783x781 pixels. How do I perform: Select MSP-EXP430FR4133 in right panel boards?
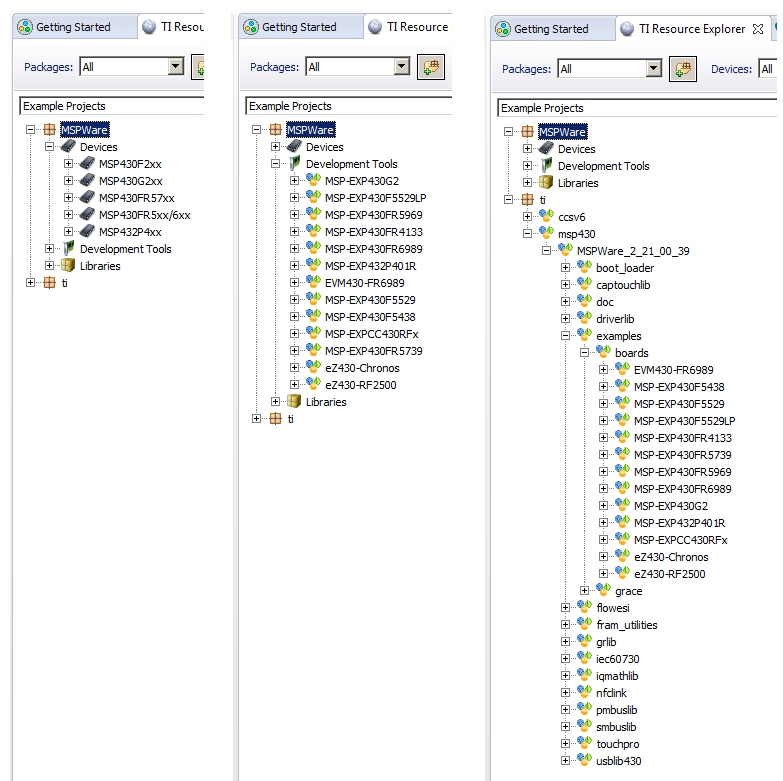coord(683,438)
